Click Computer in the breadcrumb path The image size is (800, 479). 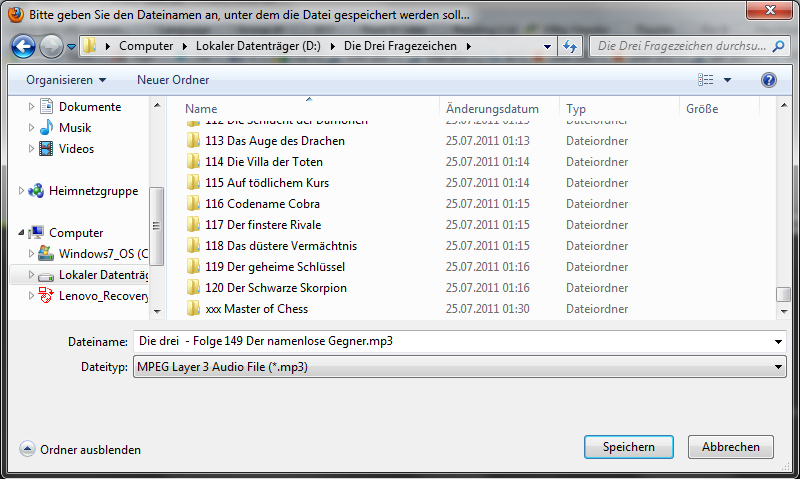tap(146, 46)
